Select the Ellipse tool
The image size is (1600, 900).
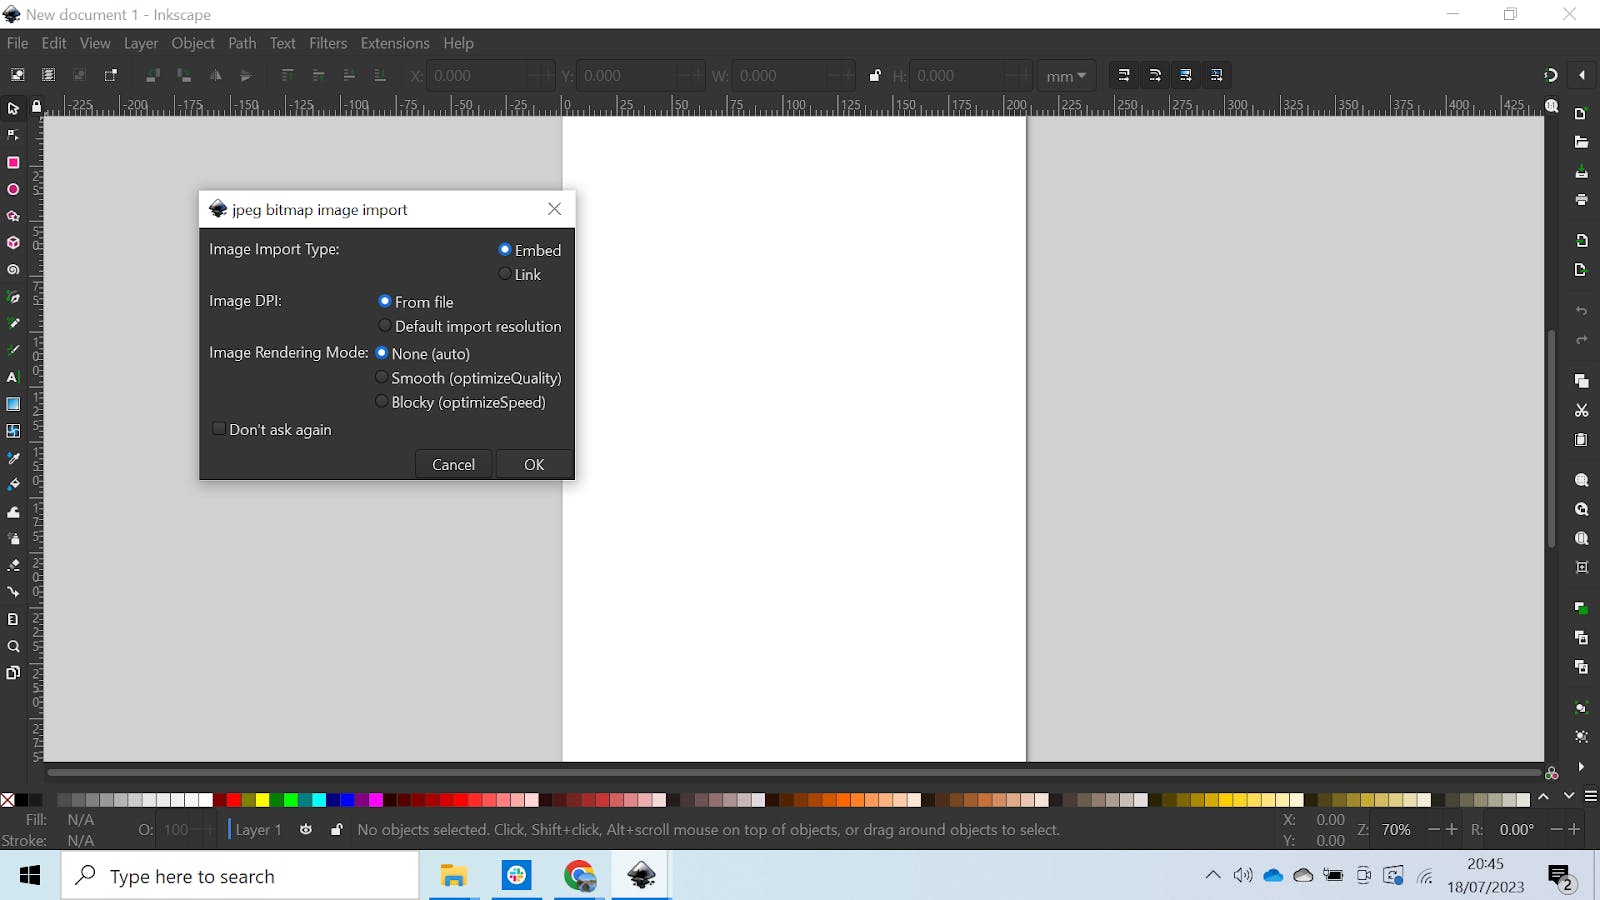13,189
